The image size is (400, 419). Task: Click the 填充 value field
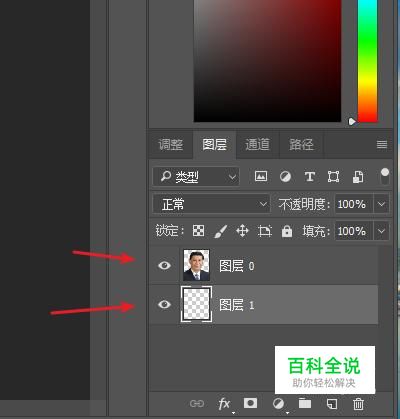click(x=354, y=231)
